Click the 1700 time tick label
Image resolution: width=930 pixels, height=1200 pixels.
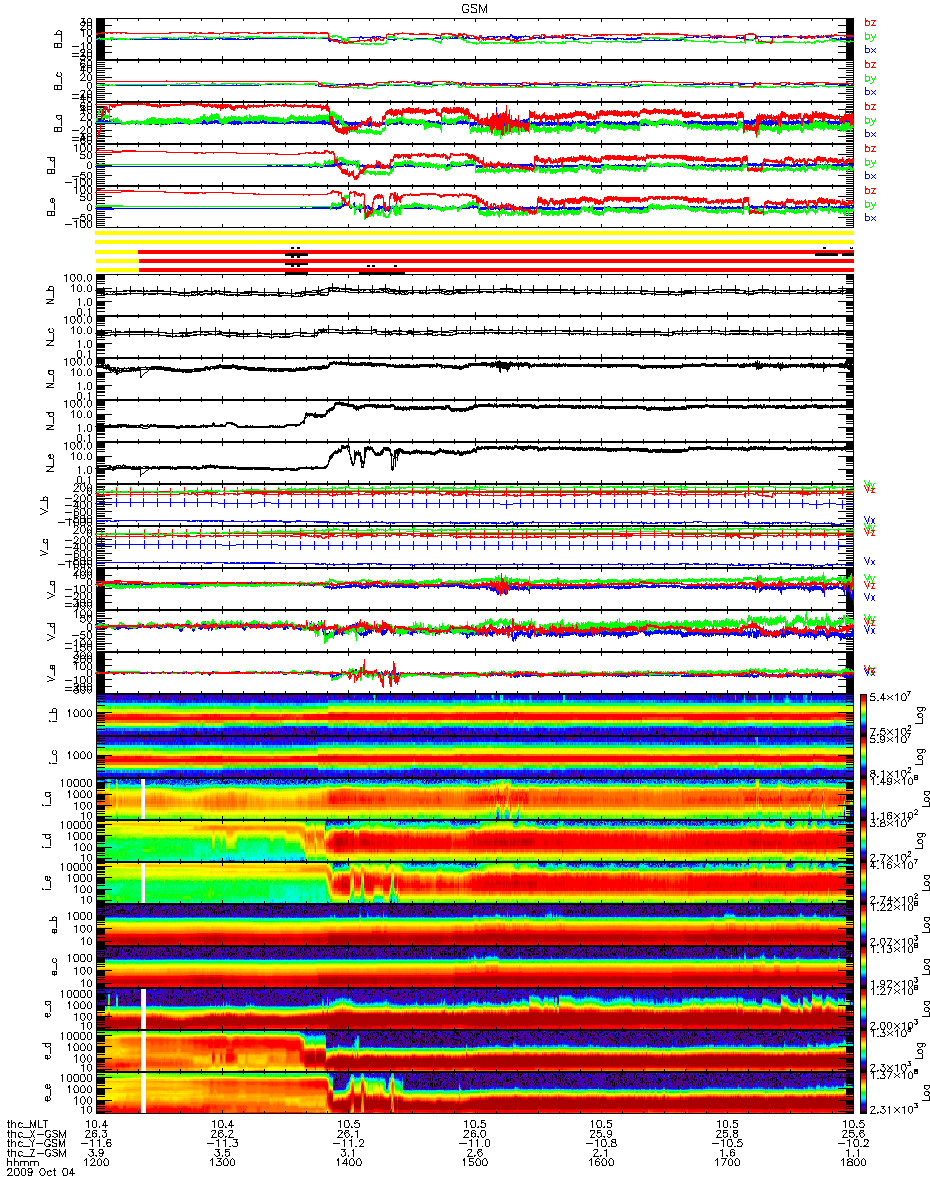point(726,1161)
